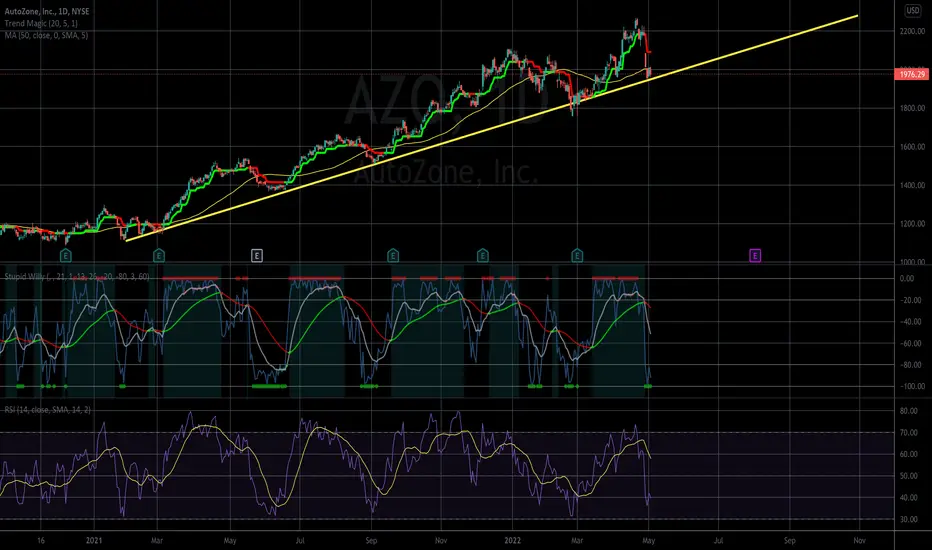The image size is (932, 550).
Task: Click the 2200.00 price axis label
Action: [x=912, y=31]
